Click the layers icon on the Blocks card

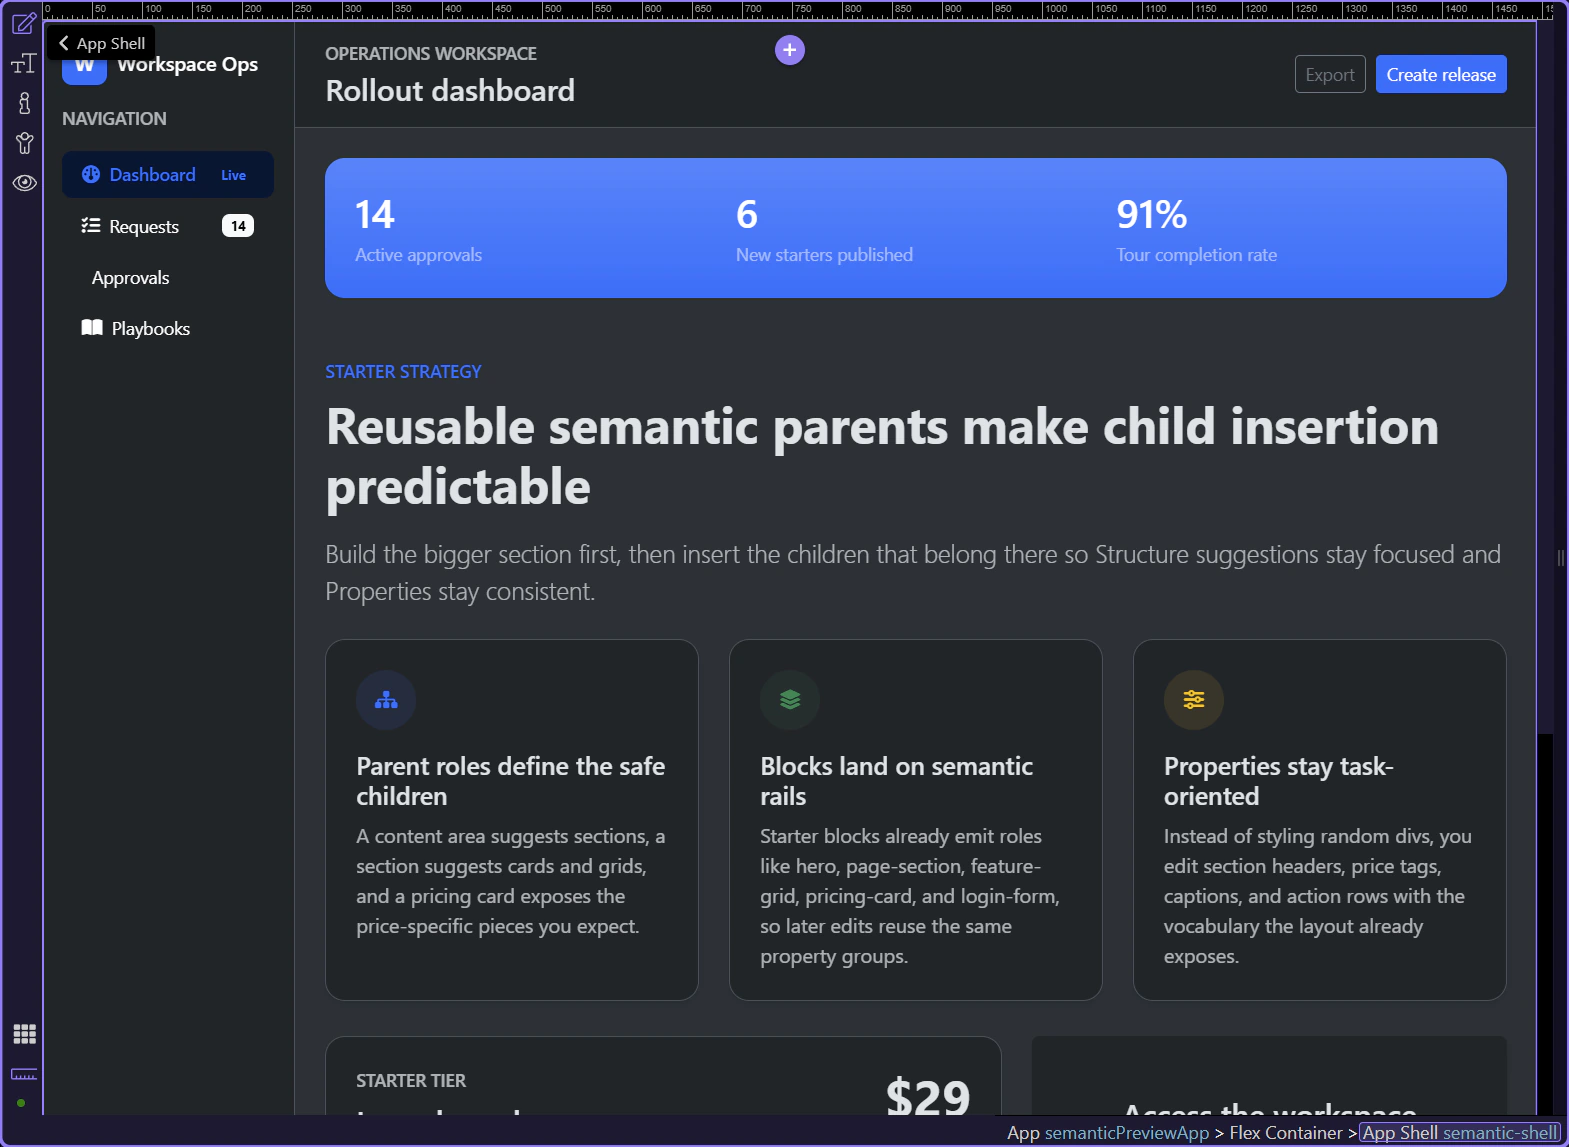tap(790, 700)
